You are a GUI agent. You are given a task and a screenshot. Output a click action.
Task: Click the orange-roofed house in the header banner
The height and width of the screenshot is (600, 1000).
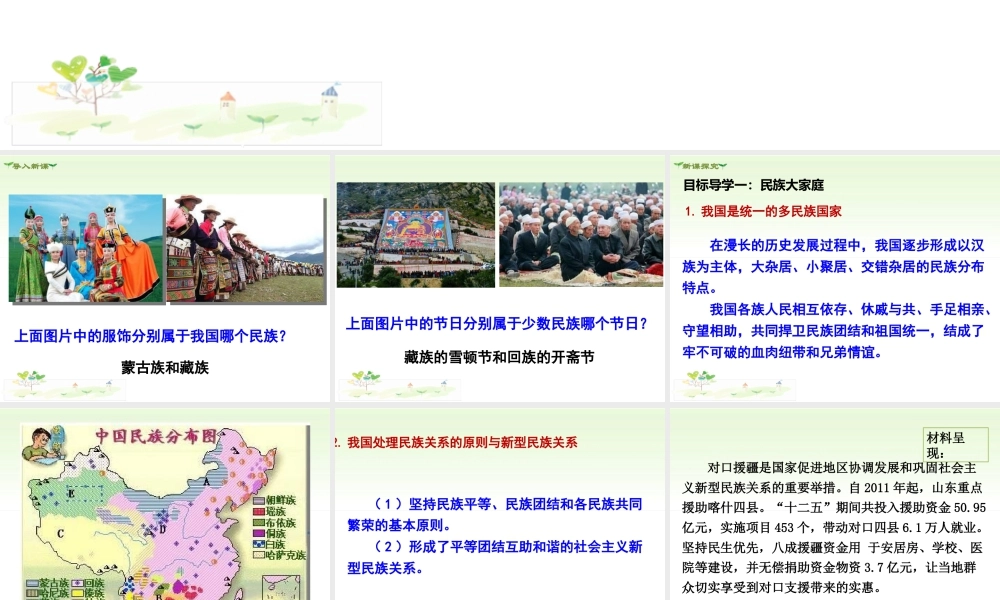(x=228, y=101)
